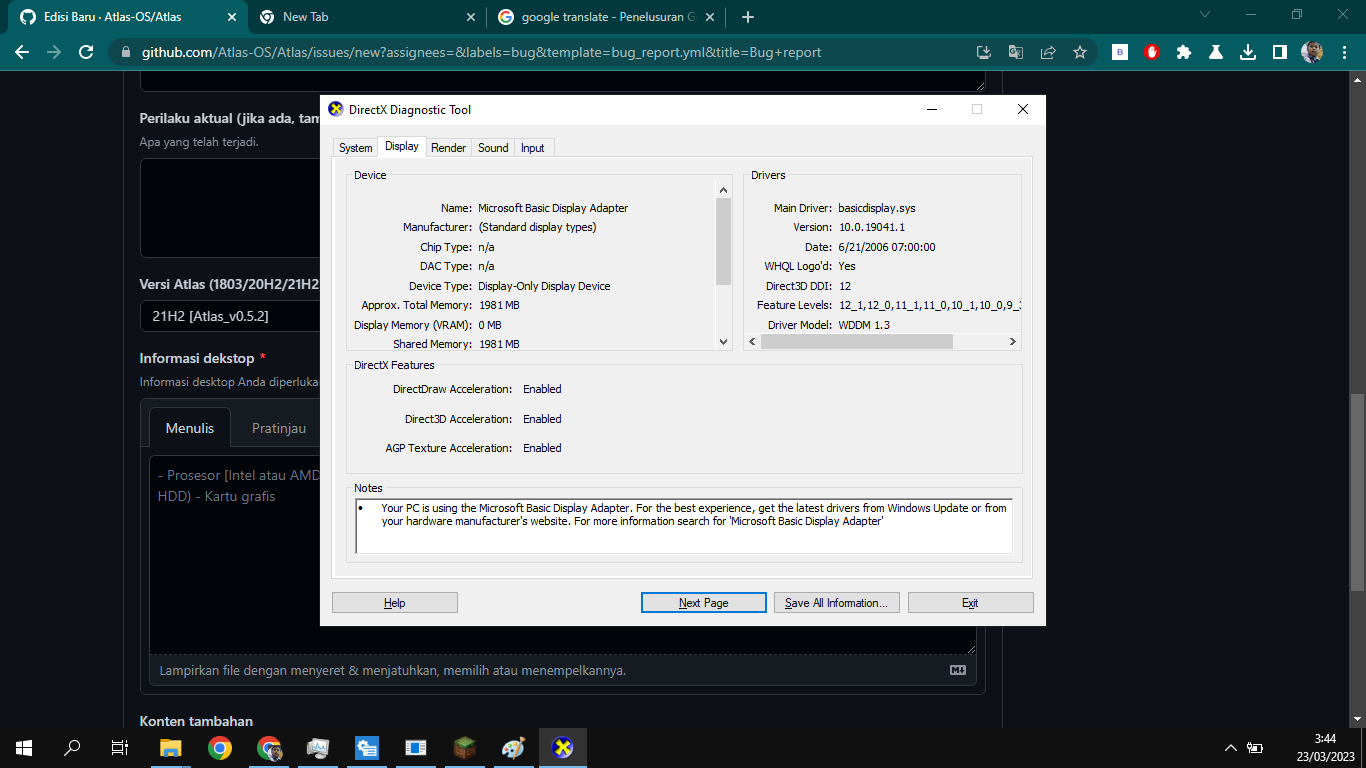Click the DirectX Diagnostic Tool taskbar icon
The height and width of the screenshot is (768, 1366).
point(562,747)
